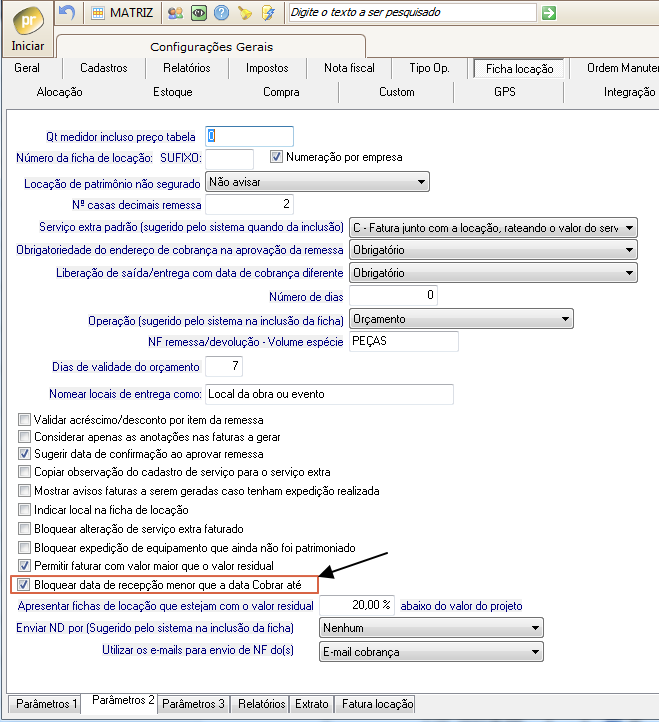Click the lightning note shortcut icon
The width and height of the screenshot is (659, 722).
[x=268, y=13]
